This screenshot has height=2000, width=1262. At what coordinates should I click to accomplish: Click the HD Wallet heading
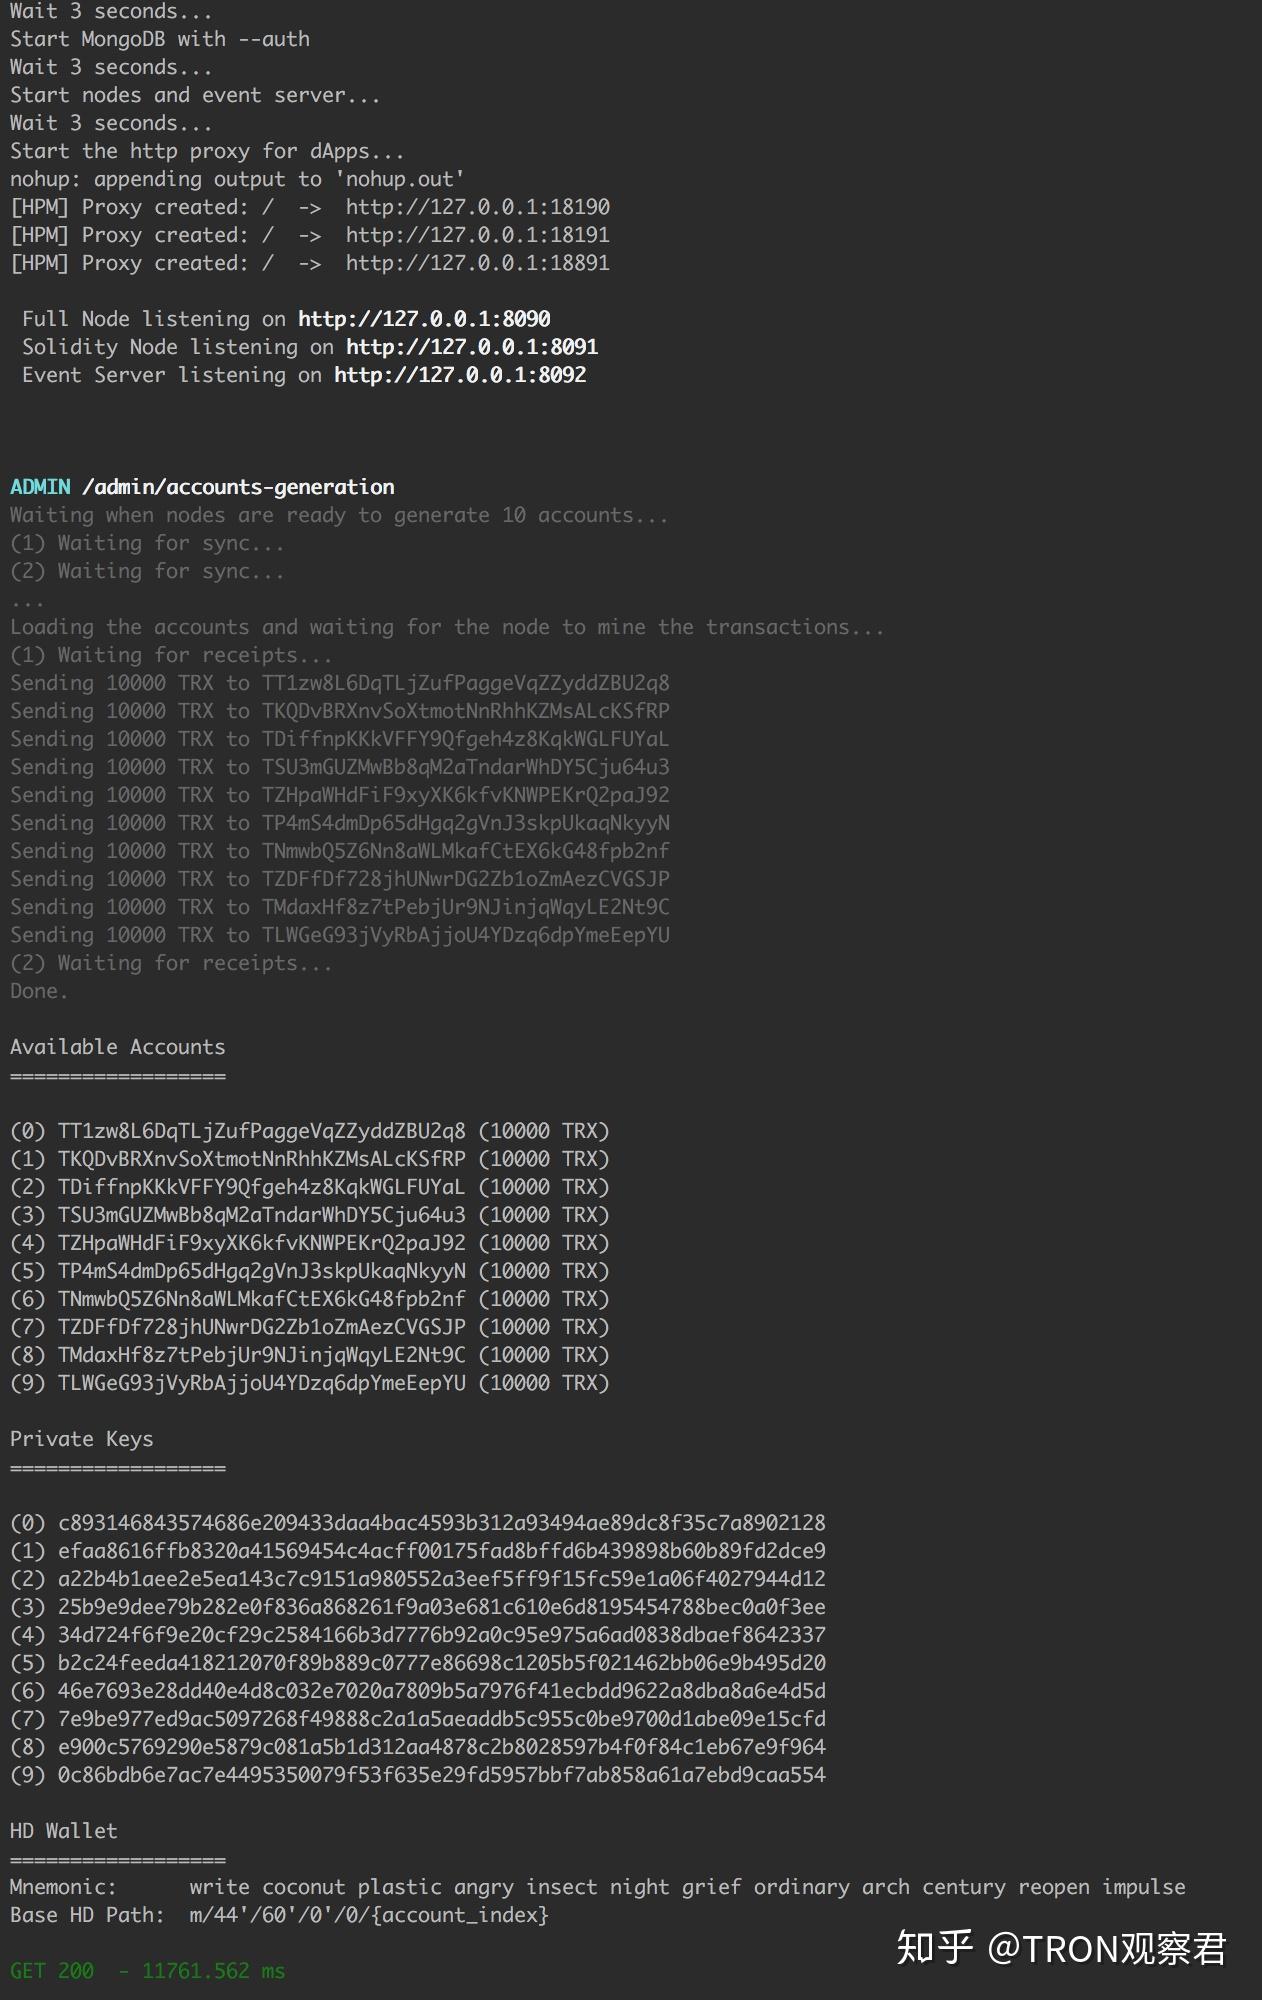point(63,1831)
